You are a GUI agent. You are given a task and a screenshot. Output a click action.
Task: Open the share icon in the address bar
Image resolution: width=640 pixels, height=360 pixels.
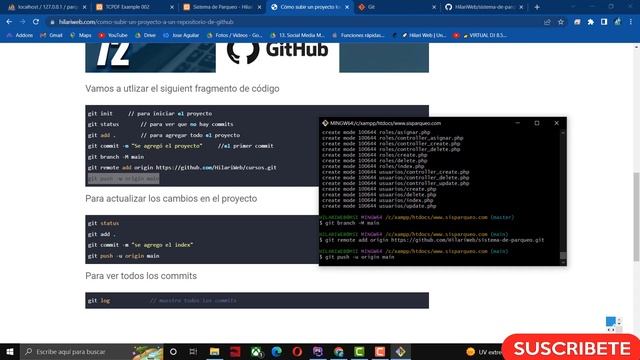pyautogui.click(x=547, y=22)
